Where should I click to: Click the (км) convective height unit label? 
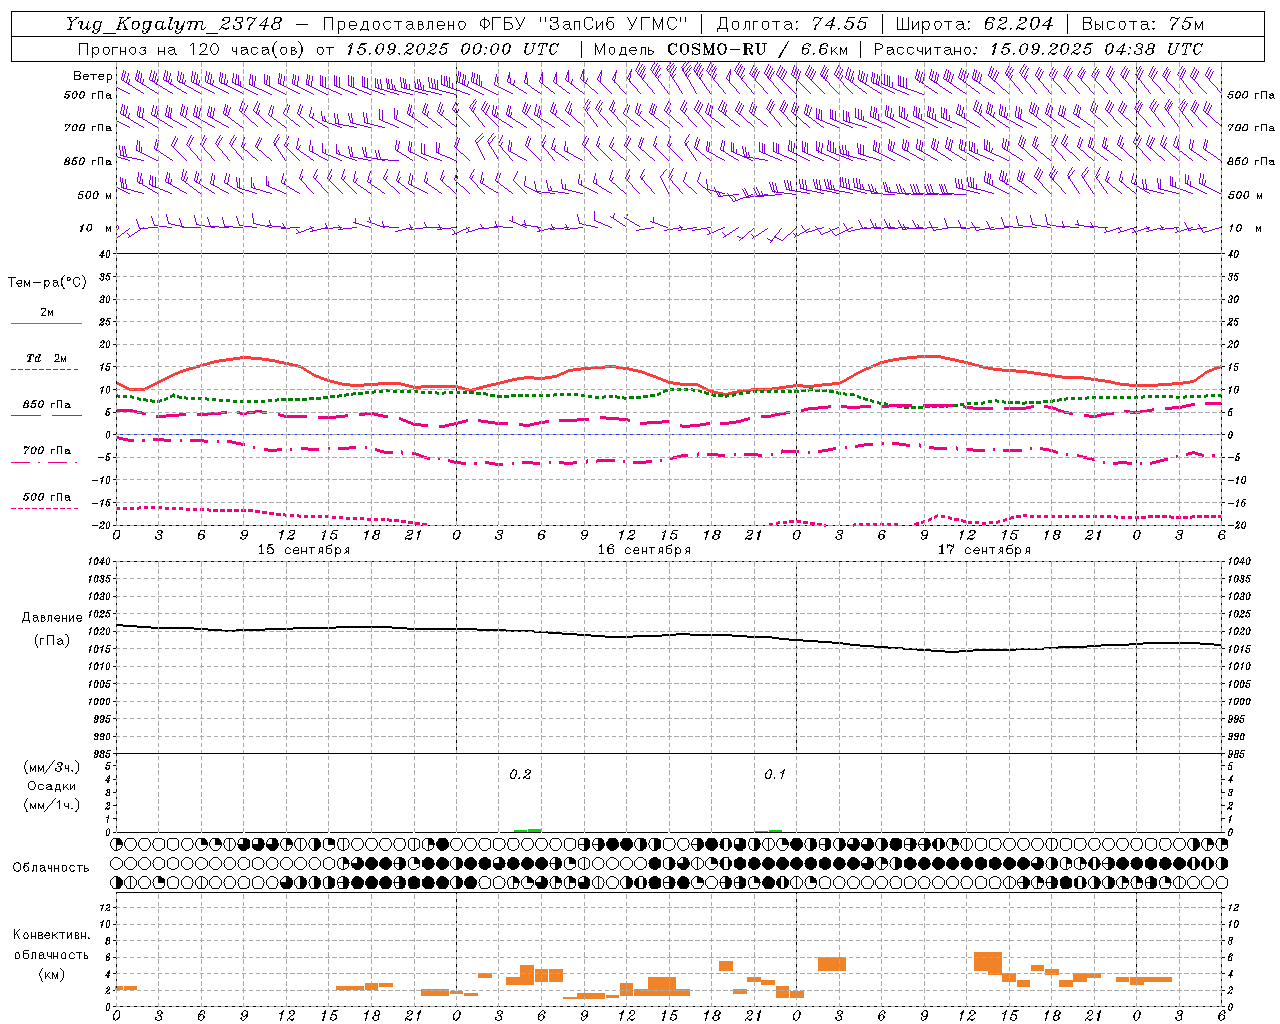[x=51, y=974]
